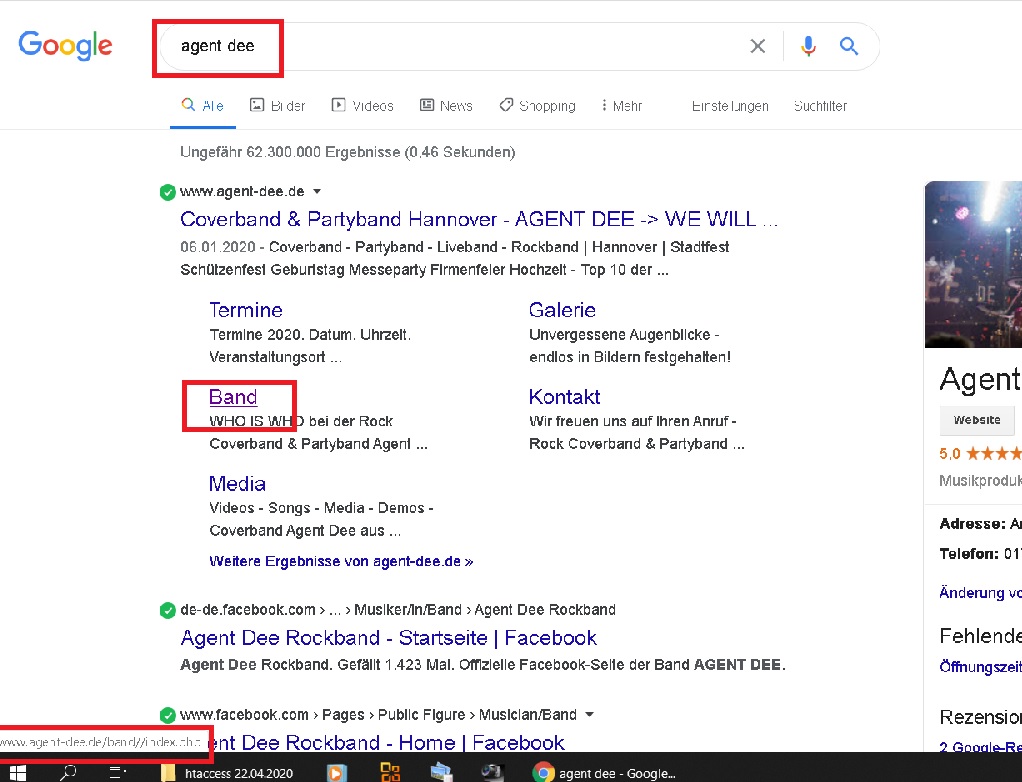Click the green check icon beside de-de.facebook.com
The height and width of the screenshot is (782, 1022).
pyautogui.click(x=168, y=611)
